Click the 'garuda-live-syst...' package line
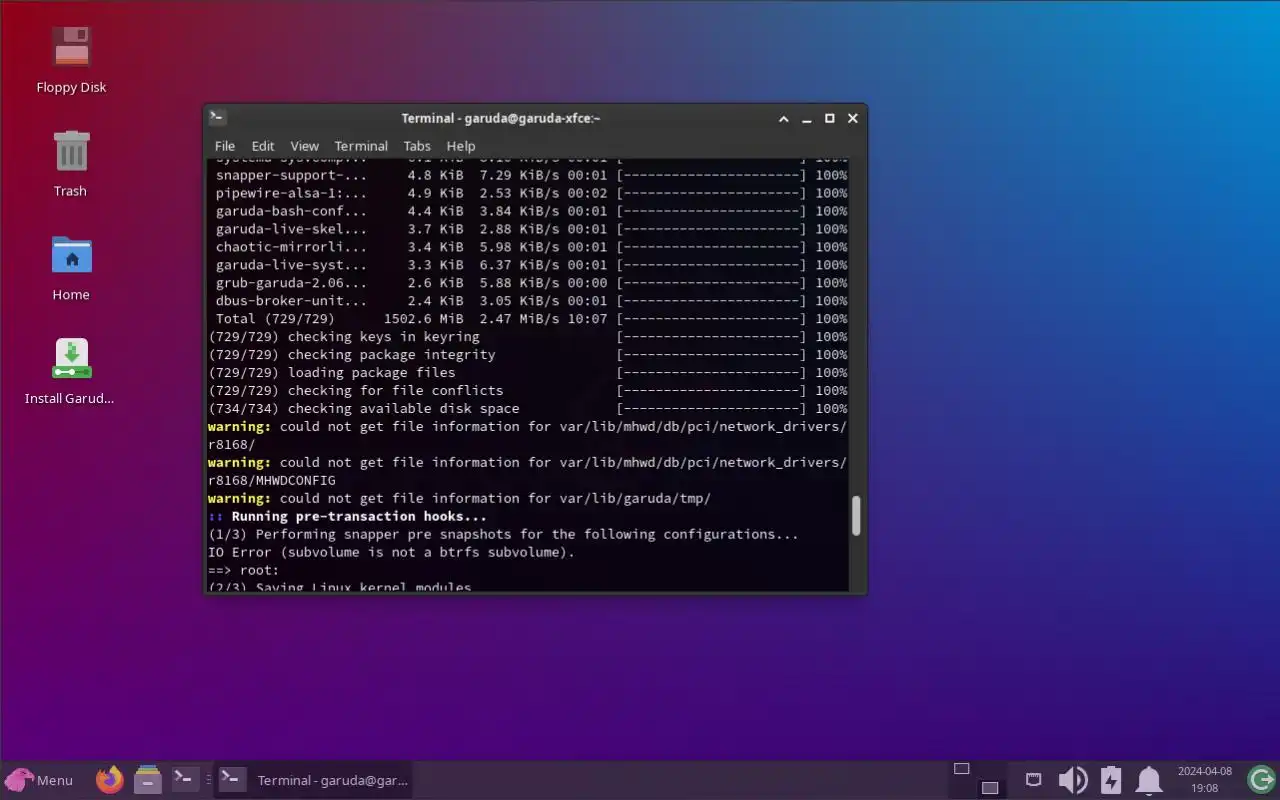Image resolution: width=1280 pixels, height=800 pixels. [x=527, y=265]
